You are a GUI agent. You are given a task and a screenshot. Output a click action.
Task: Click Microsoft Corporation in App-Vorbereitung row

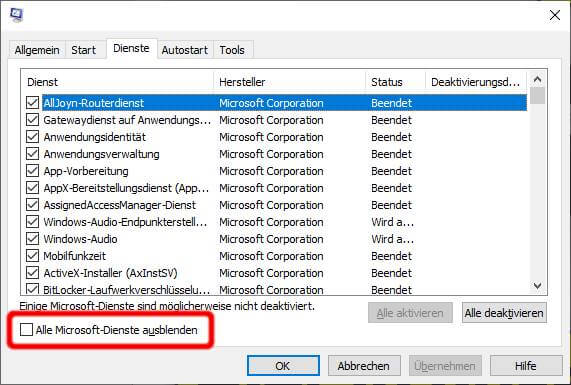271,171
